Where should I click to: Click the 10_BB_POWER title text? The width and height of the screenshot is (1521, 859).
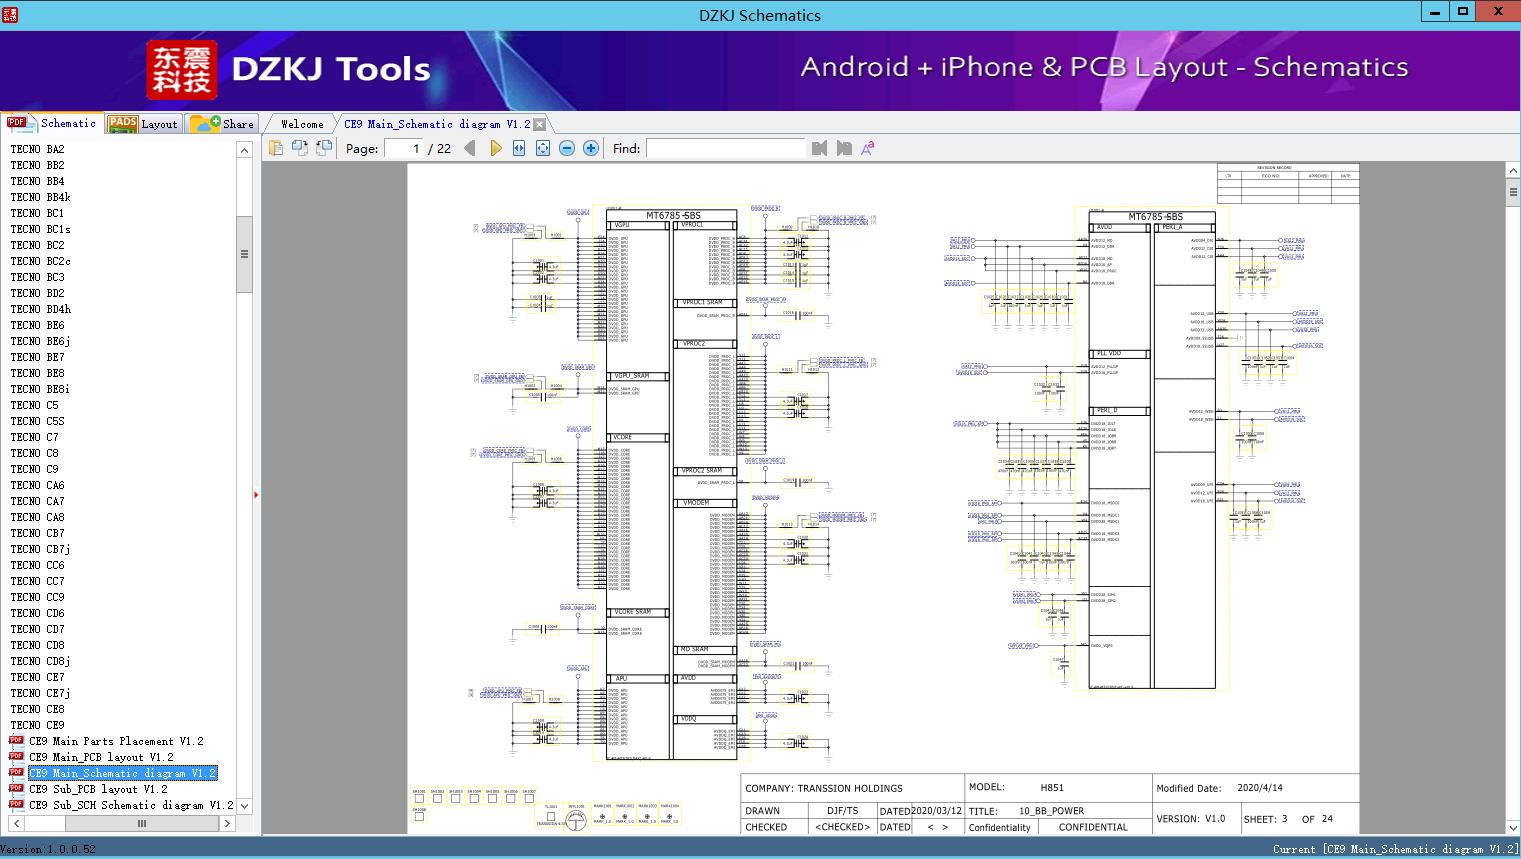coord(1051,811)
